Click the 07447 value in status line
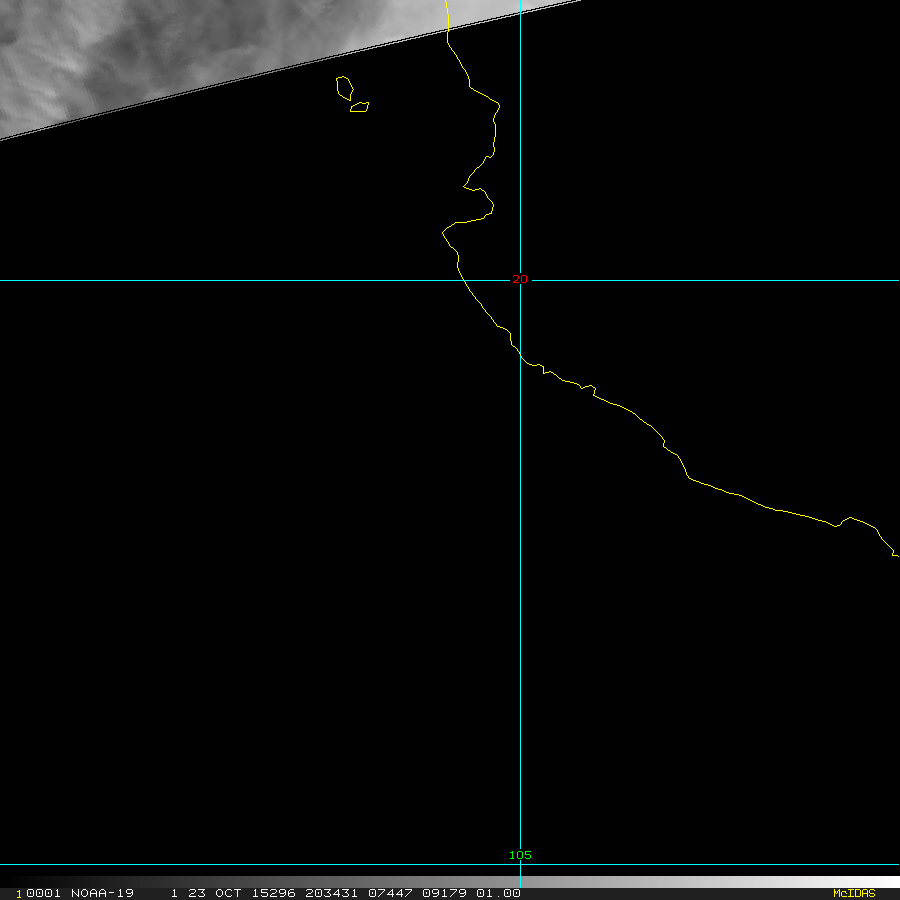Viewport: 900px width, 900px height. click(x=387, y=893)
